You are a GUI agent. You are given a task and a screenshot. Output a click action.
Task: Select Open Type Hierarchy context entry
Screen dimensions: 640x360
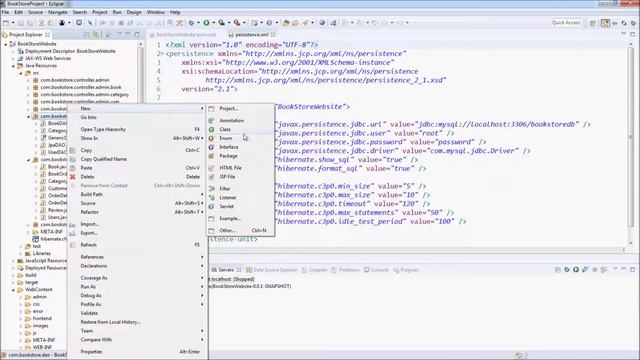pyautogui.click(x=137, y=129)
